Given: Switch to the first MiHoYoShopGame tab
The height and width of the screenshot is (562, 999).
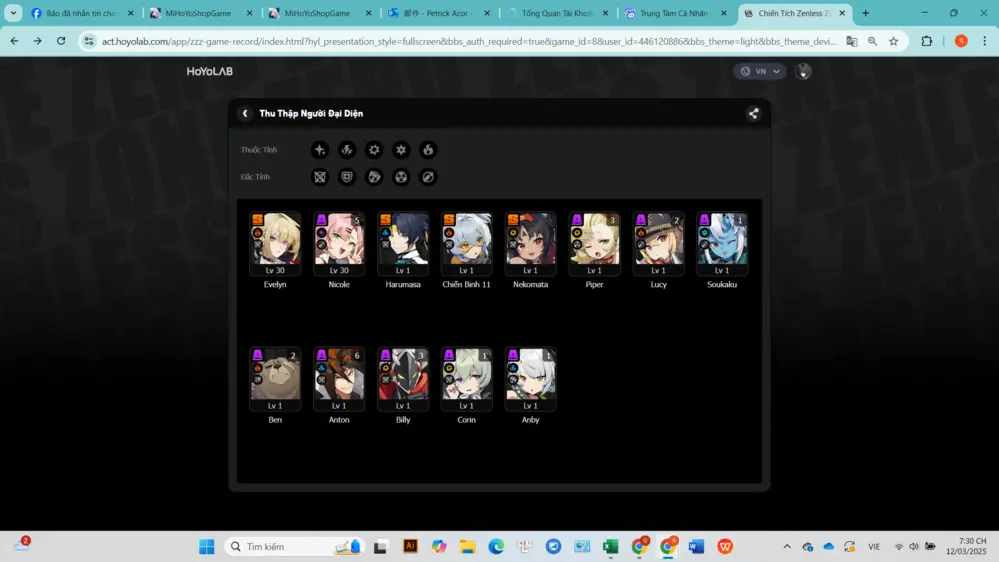Looking at the screenshot, I should [201, 13].
